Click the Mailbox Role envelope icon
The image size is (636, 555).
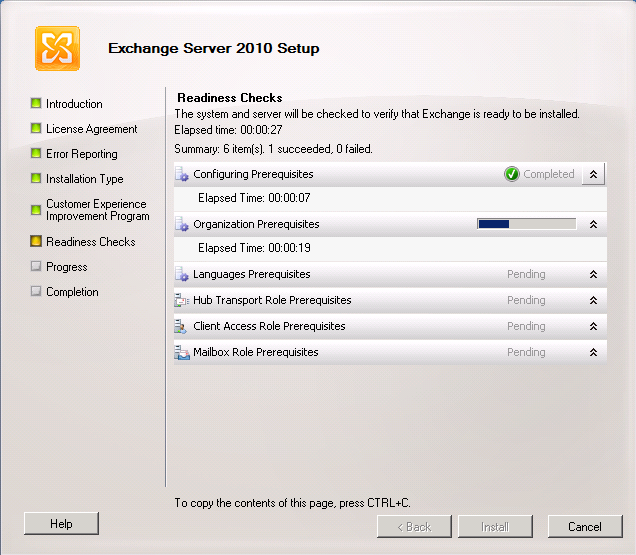click(182, 352)
